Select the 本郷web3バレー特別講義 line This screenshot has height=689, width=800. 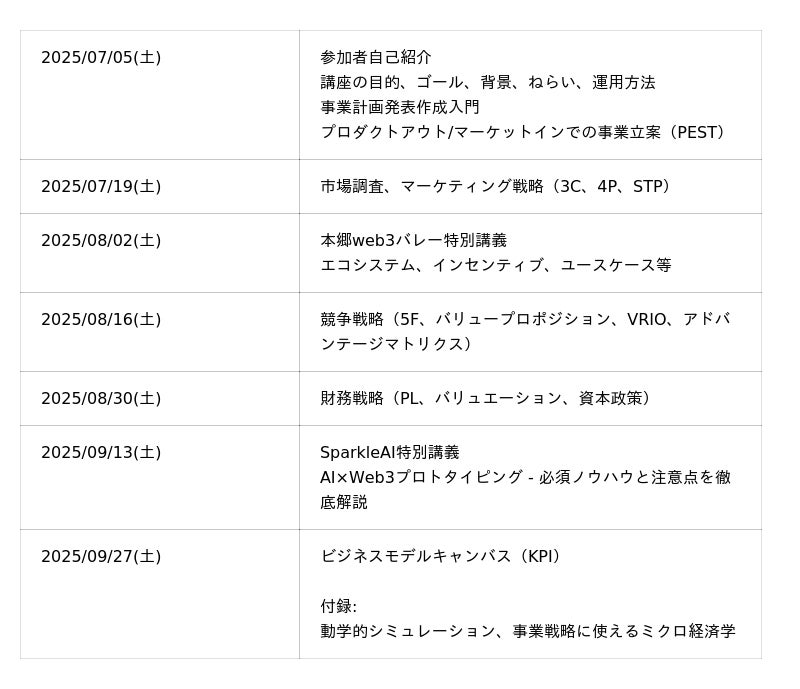[x=413, y=241]
